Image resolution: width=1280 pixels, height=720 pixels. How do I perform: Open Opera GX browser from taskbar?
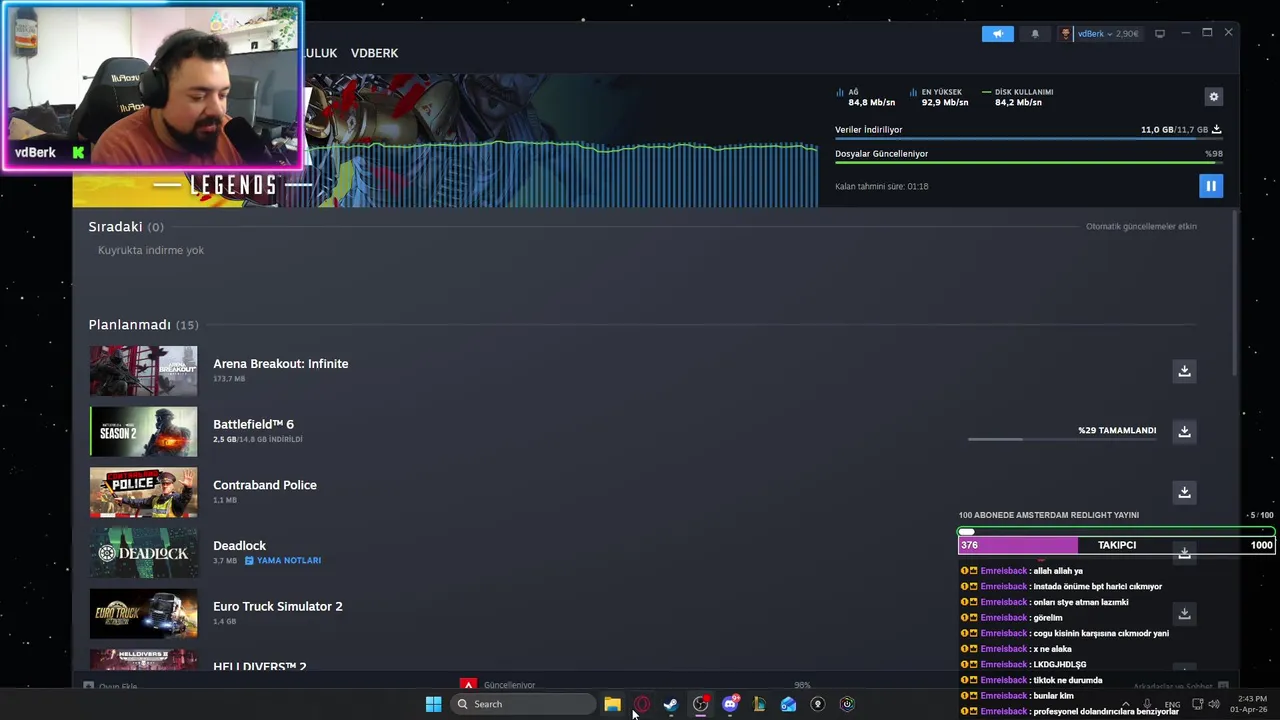click(641, 704)
